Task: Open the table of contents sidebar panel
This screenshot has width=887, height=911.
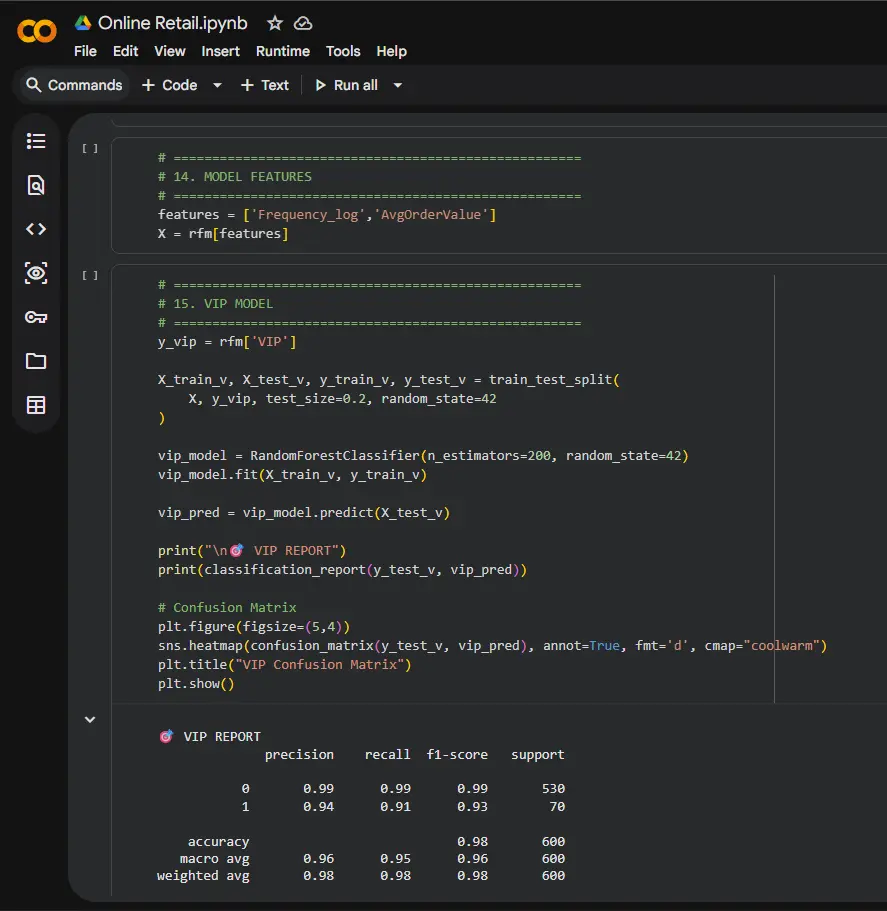Action: coord(36,141)
